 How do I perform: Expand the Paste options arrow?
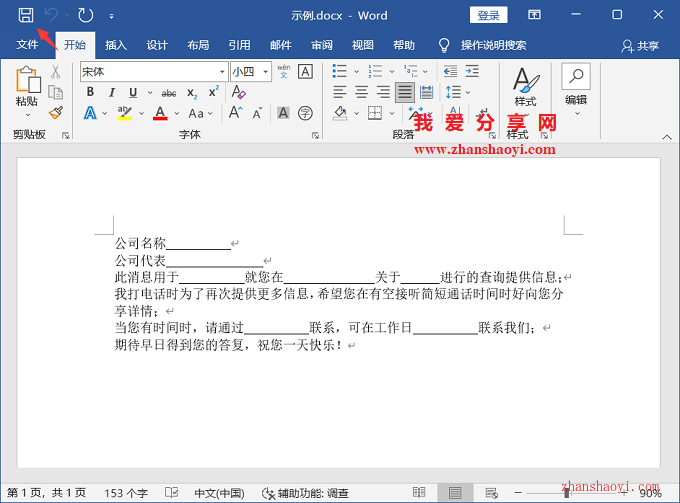[x=28, y=115]
